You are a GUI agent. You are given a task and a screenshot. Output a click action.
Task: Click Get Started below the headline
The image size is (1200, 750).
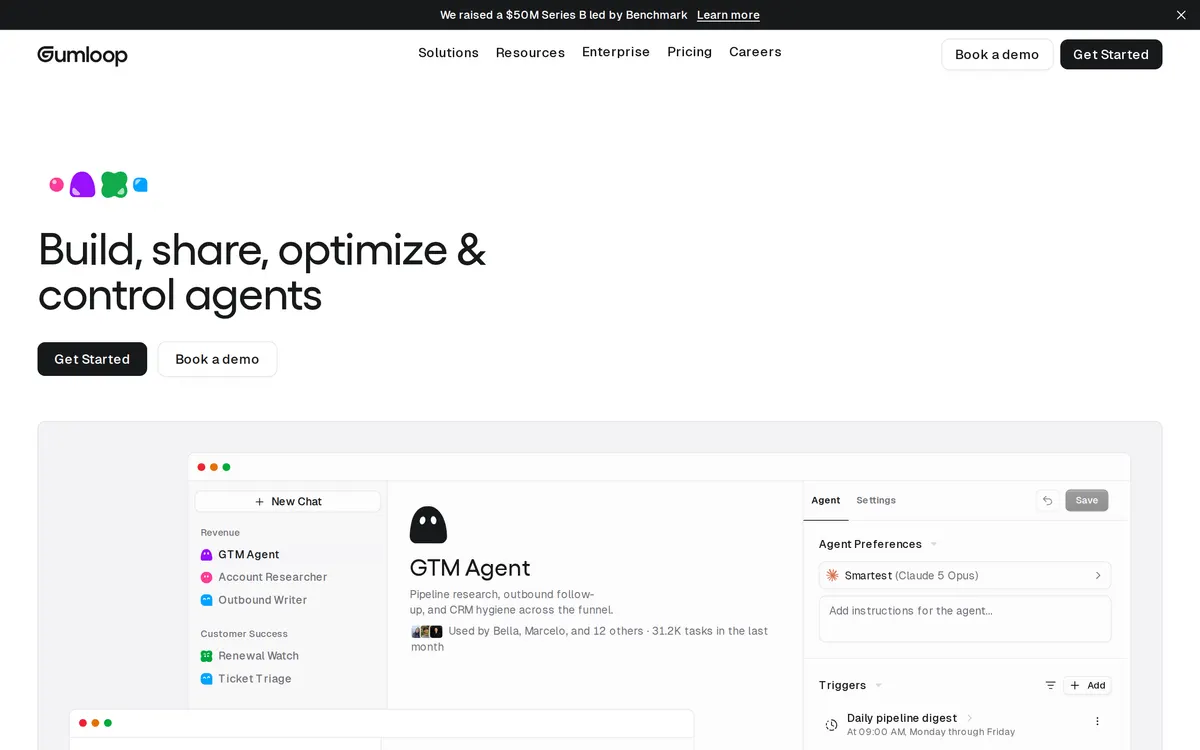point(92,359)
